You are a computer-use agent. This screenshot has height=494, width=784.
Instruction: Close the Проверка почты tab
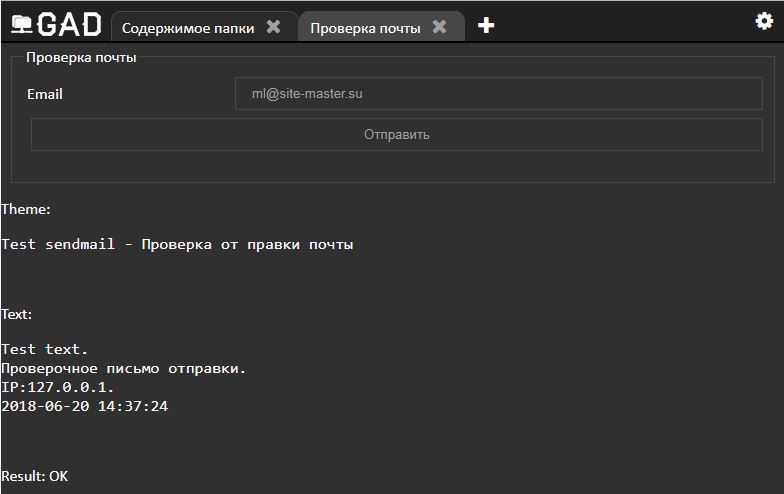(x=440, y=26)
